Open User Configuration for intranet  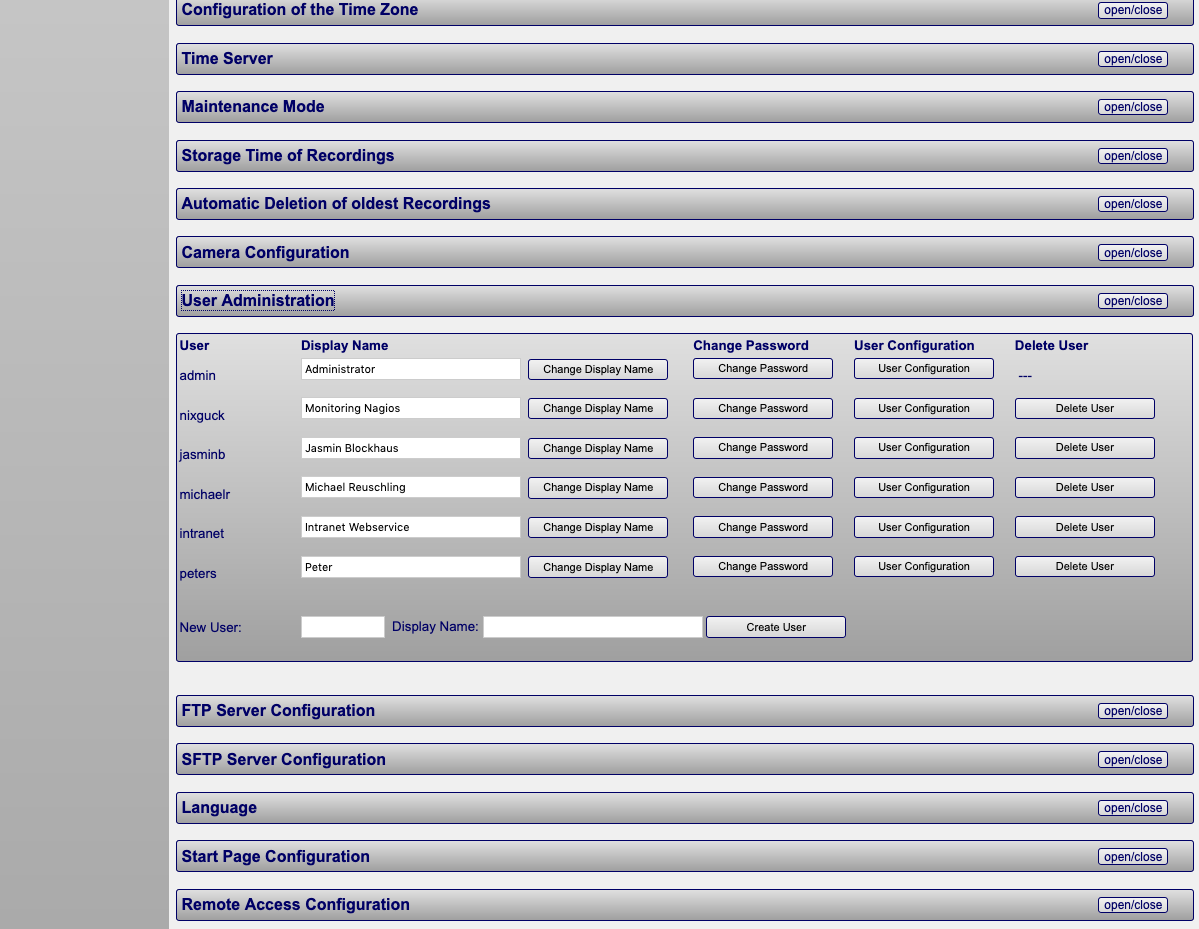point(924,527)
